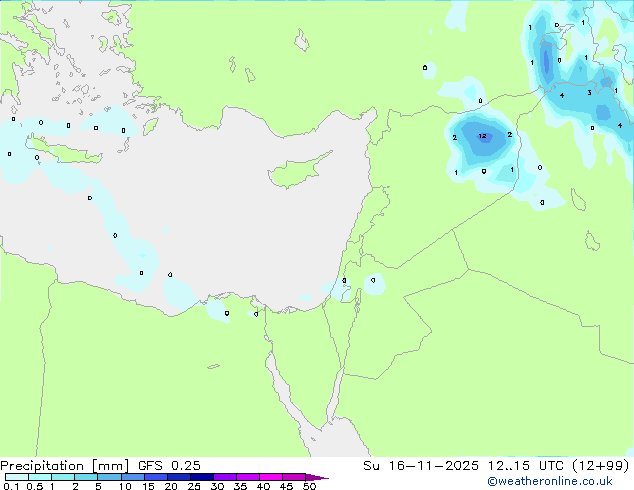Screen dimensions: 634x490
Task: Click the '(12+99)' forecast offset text
Action: click(x=601, y=466)
